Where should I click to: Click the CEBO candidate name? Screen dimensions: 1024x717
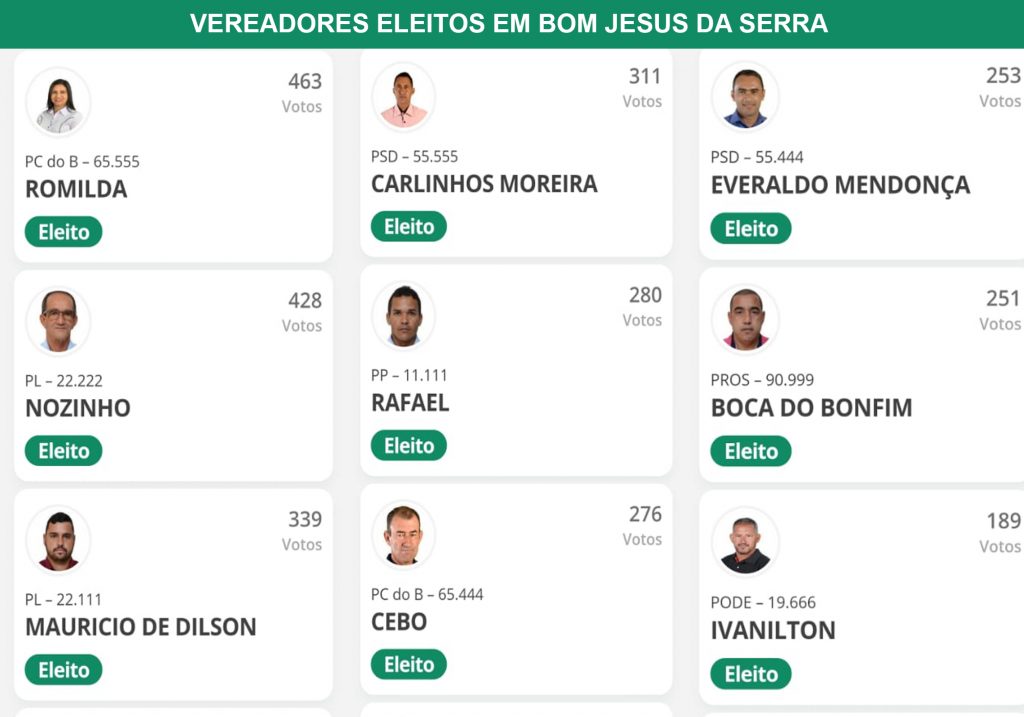[x=399, y=622]
